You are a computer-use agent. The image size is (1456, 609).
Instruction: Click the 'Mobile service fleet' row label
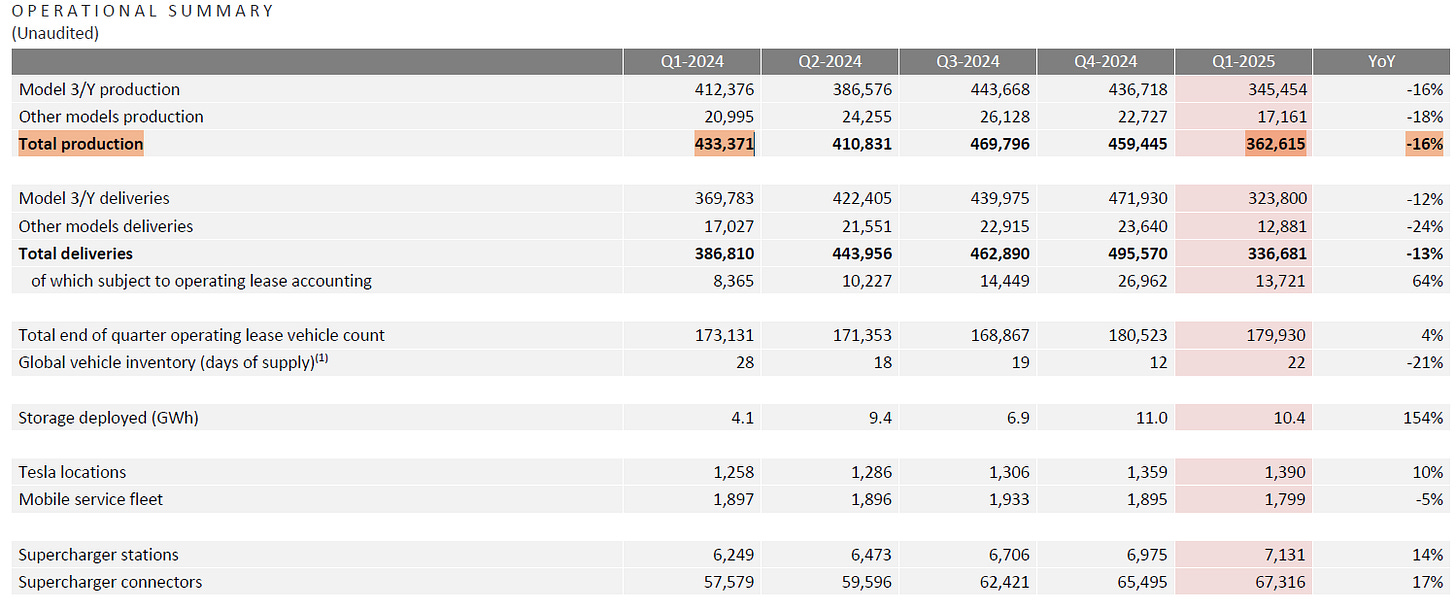point(90,499)
